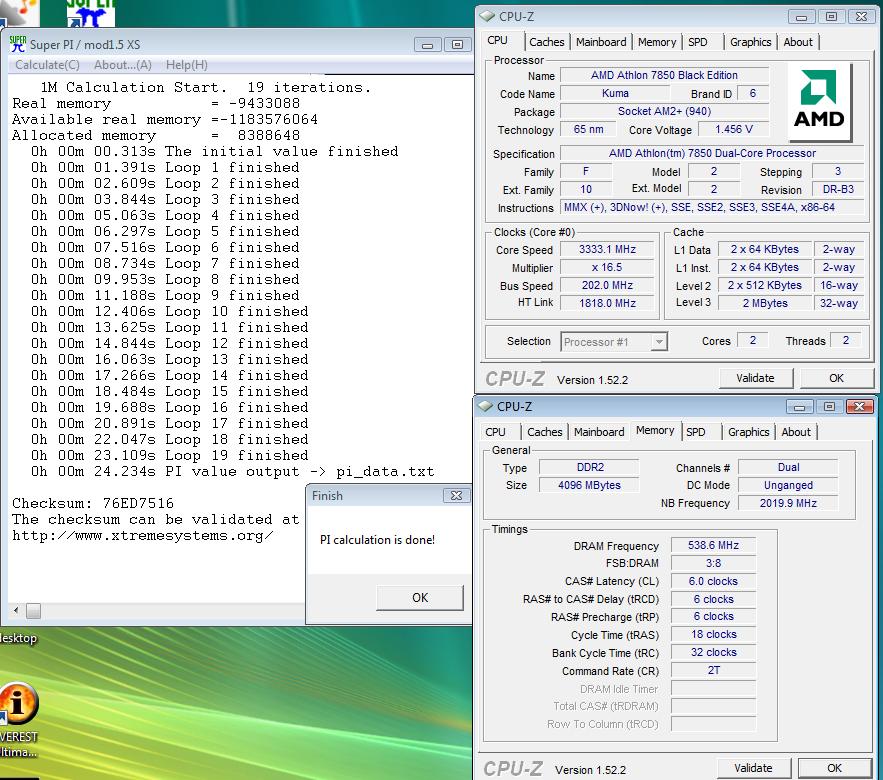Click the CAS# Latency 6.0 clocks value
Viewport: 883px width, 780px height.
point(713,581)
